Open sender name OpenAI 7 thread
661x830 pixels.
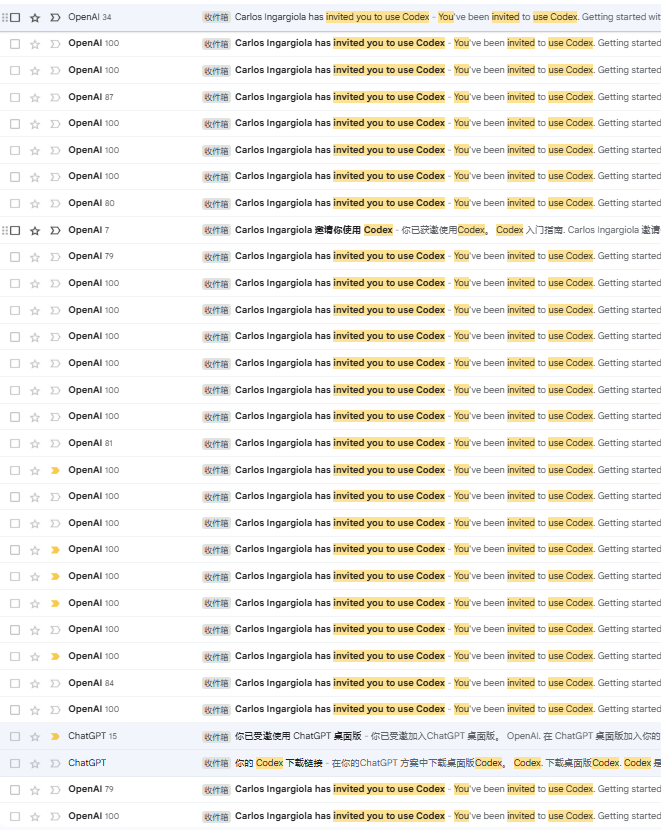click(x=85, y=230)
